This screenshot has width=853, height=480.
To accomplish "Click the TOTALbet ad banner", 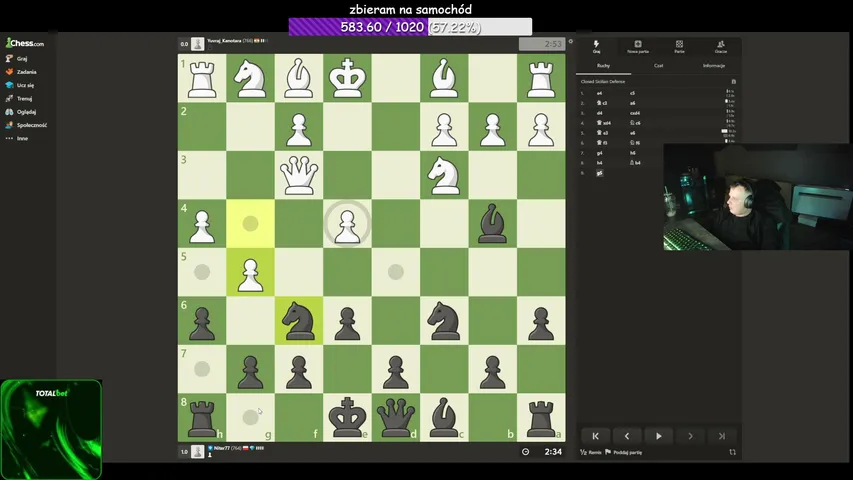I will (x=51, y=429).
